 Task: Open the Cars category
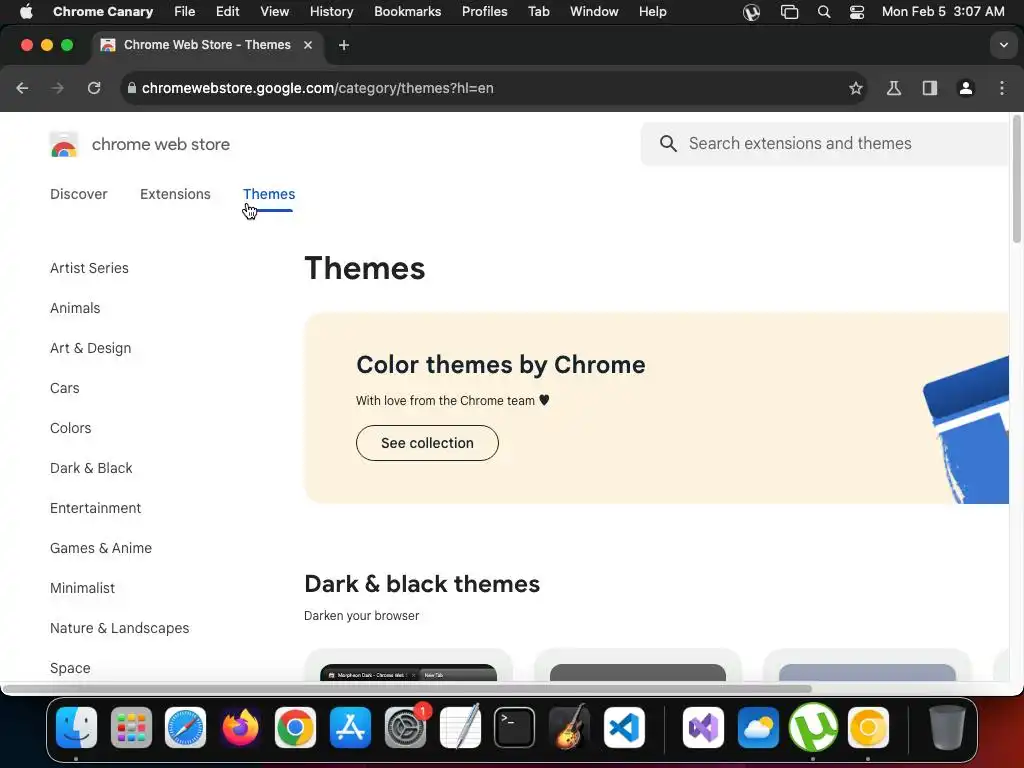(x=65, y=388)
